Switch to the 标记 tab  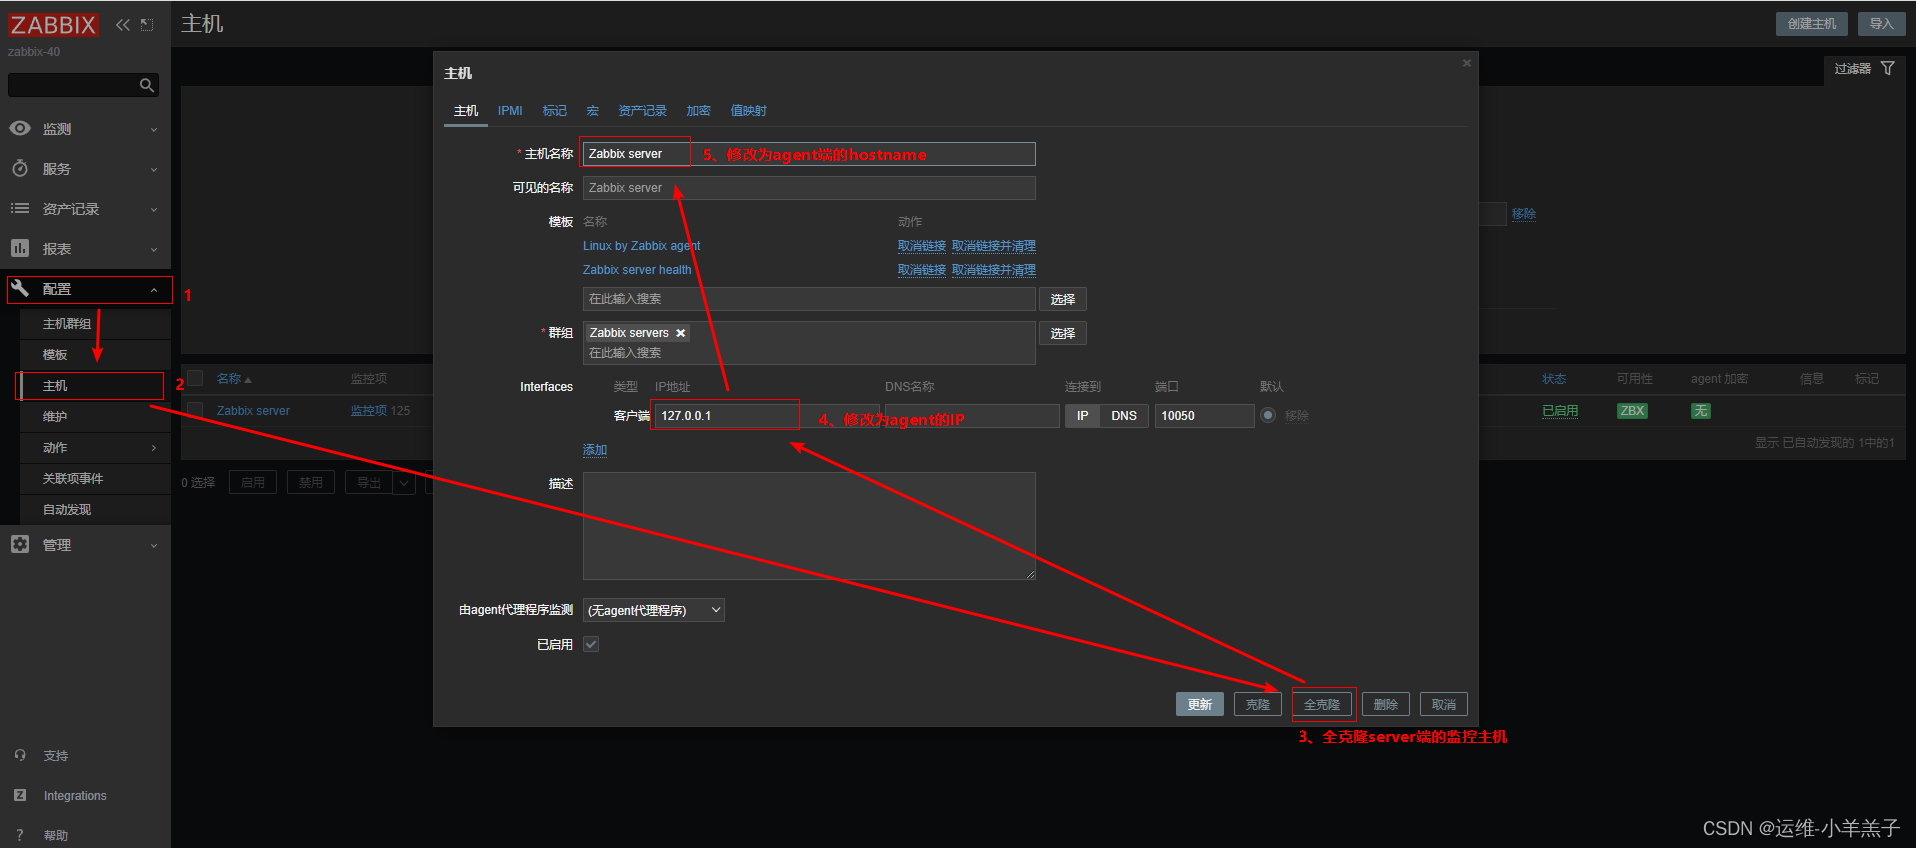[554, 111]
